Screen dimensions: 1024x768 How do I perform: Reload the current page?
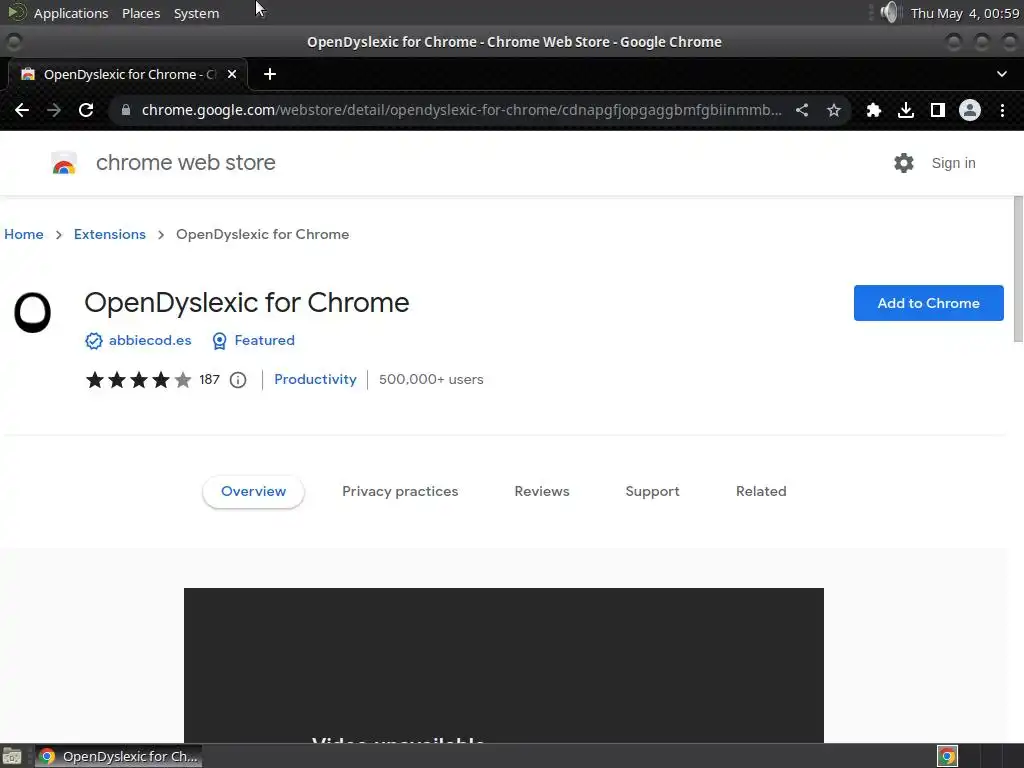pos(86,110)
